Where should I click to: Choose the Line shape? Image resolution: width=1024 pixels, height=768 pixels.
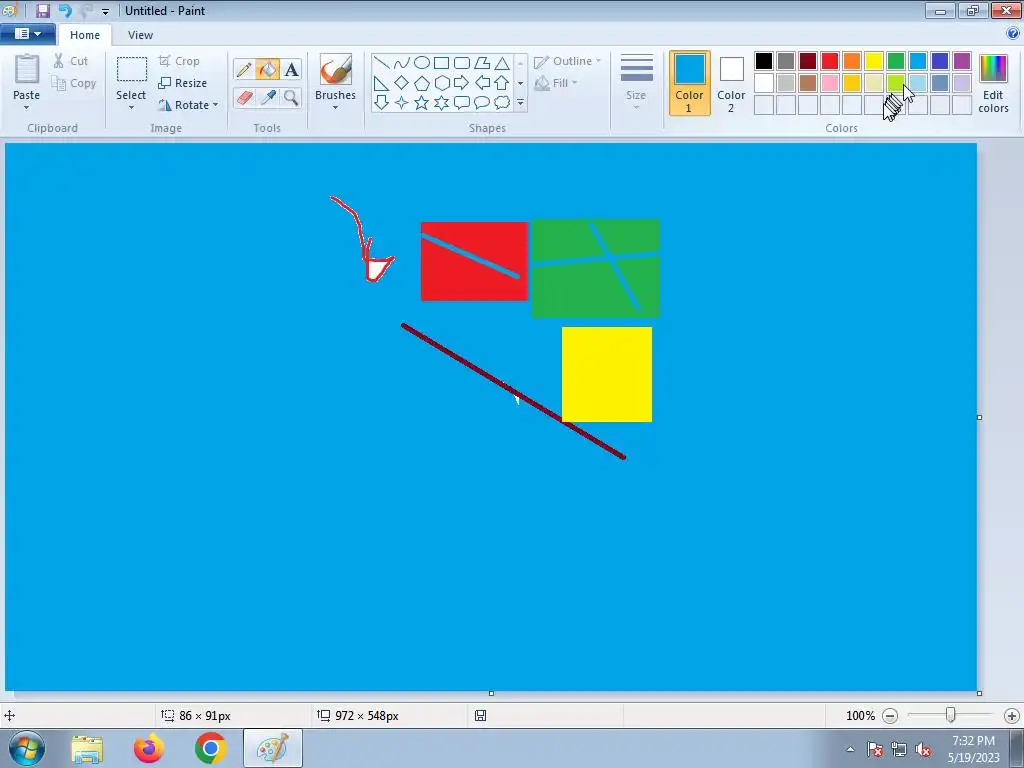(381, 63)
